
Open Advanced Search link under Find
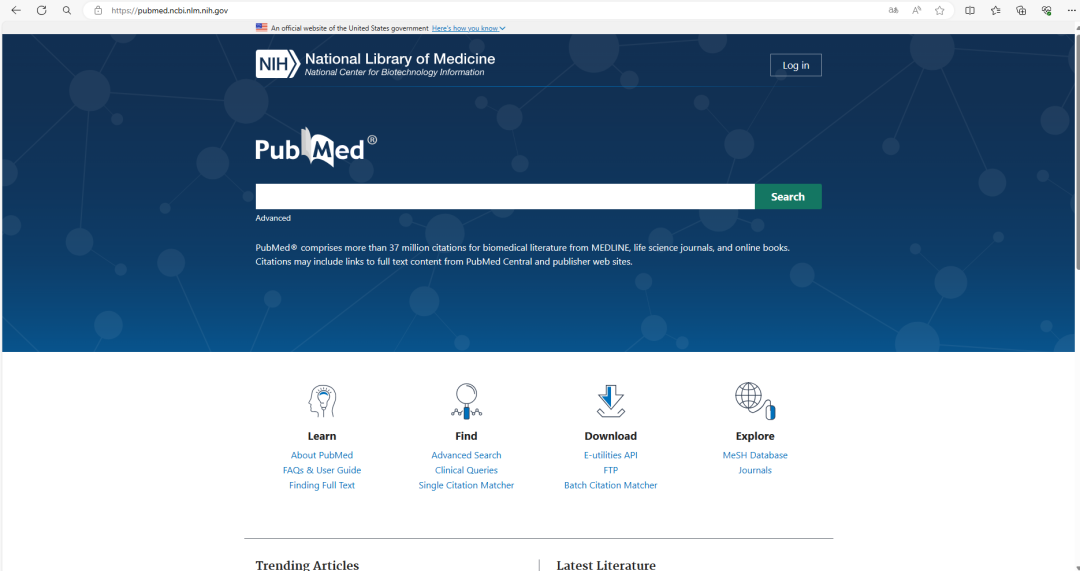point(466,455)
